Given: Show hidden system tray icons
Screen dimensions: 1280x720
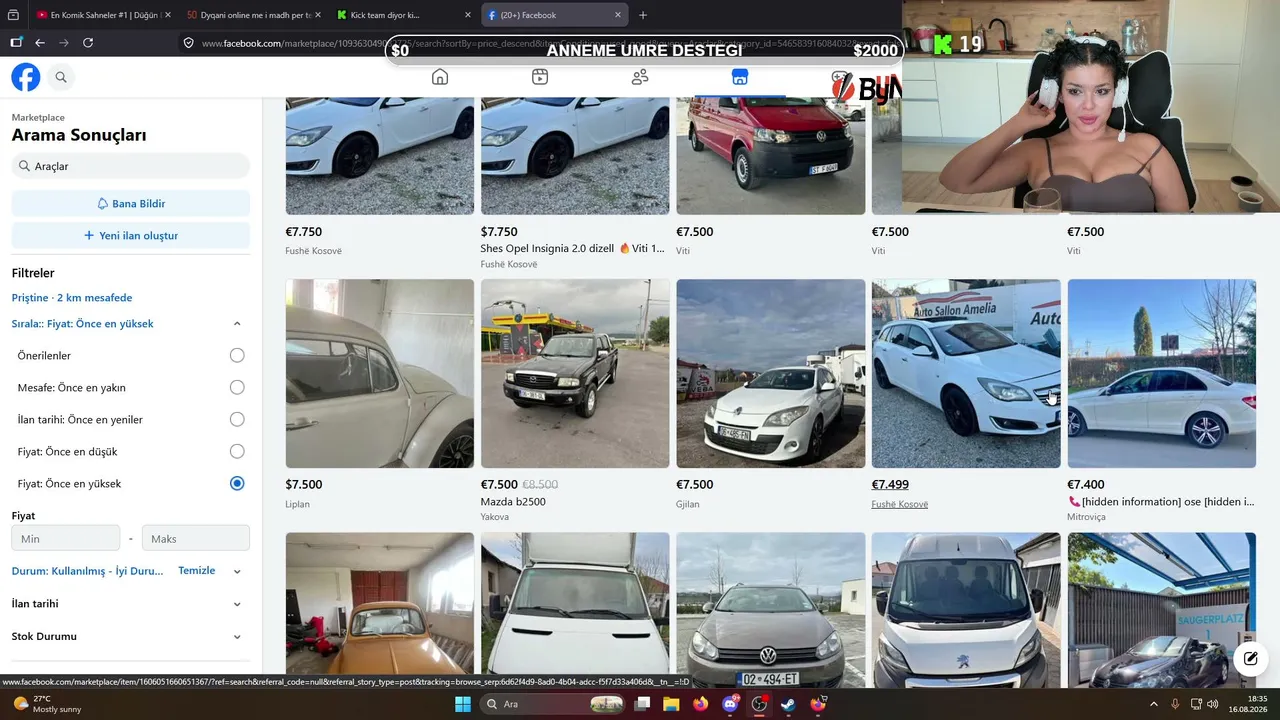Looking at the screenshot, I should pyautogui.click(x=1154, y=704).
